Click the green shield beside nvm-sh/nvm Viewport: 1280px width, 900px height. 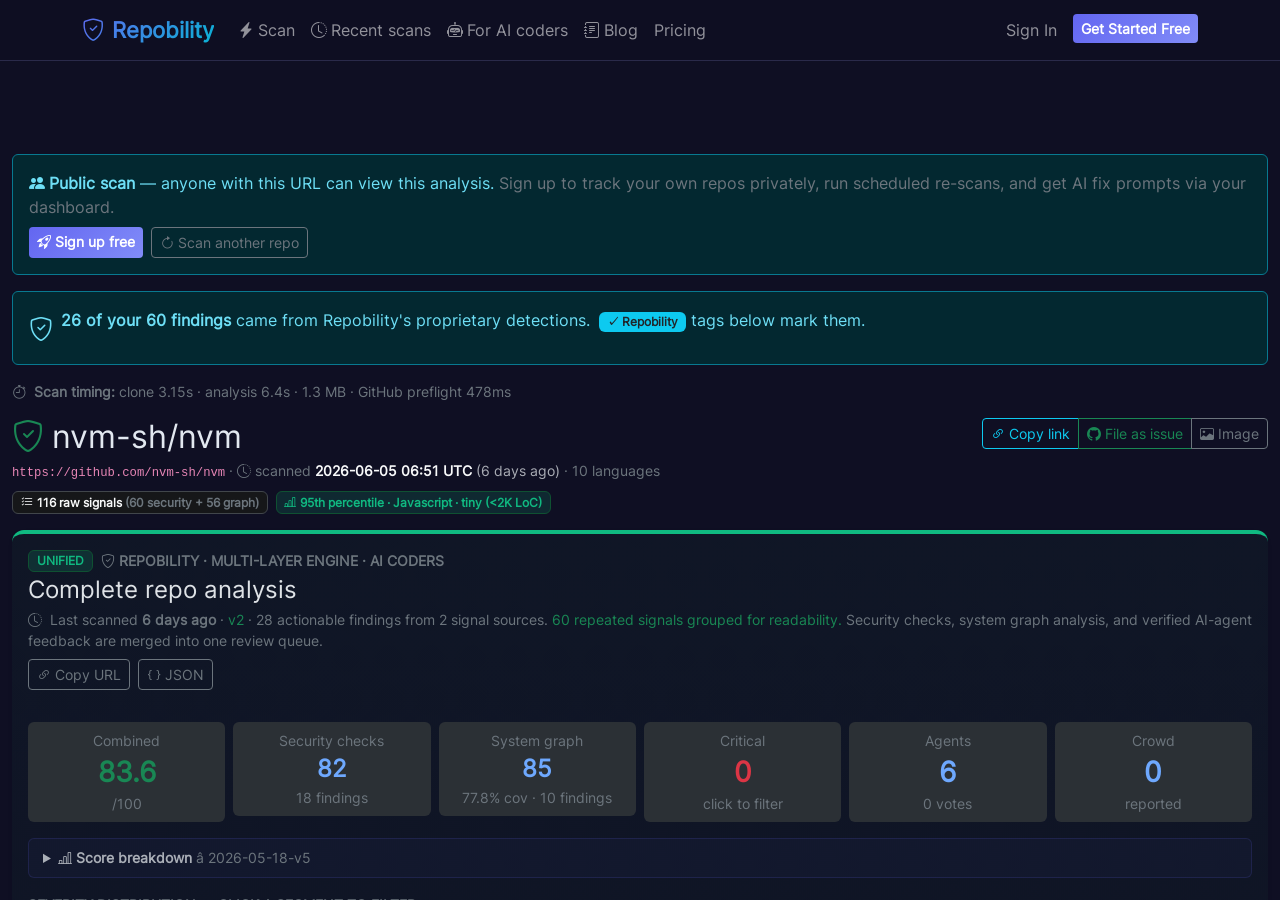click(x=28, y=436)
